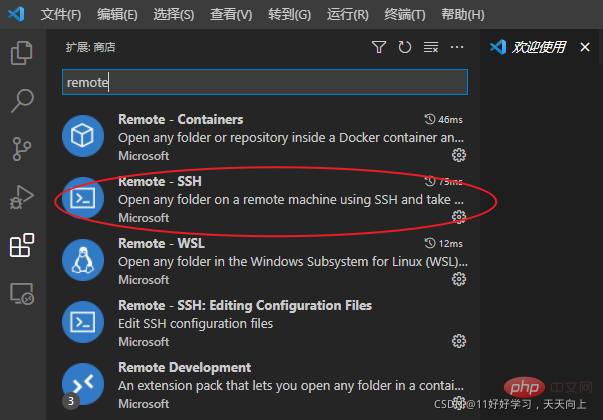The height and width of the screenshot is (420, 603).
Task: Open the 转到(G) menu
Action: click(289, 15)
